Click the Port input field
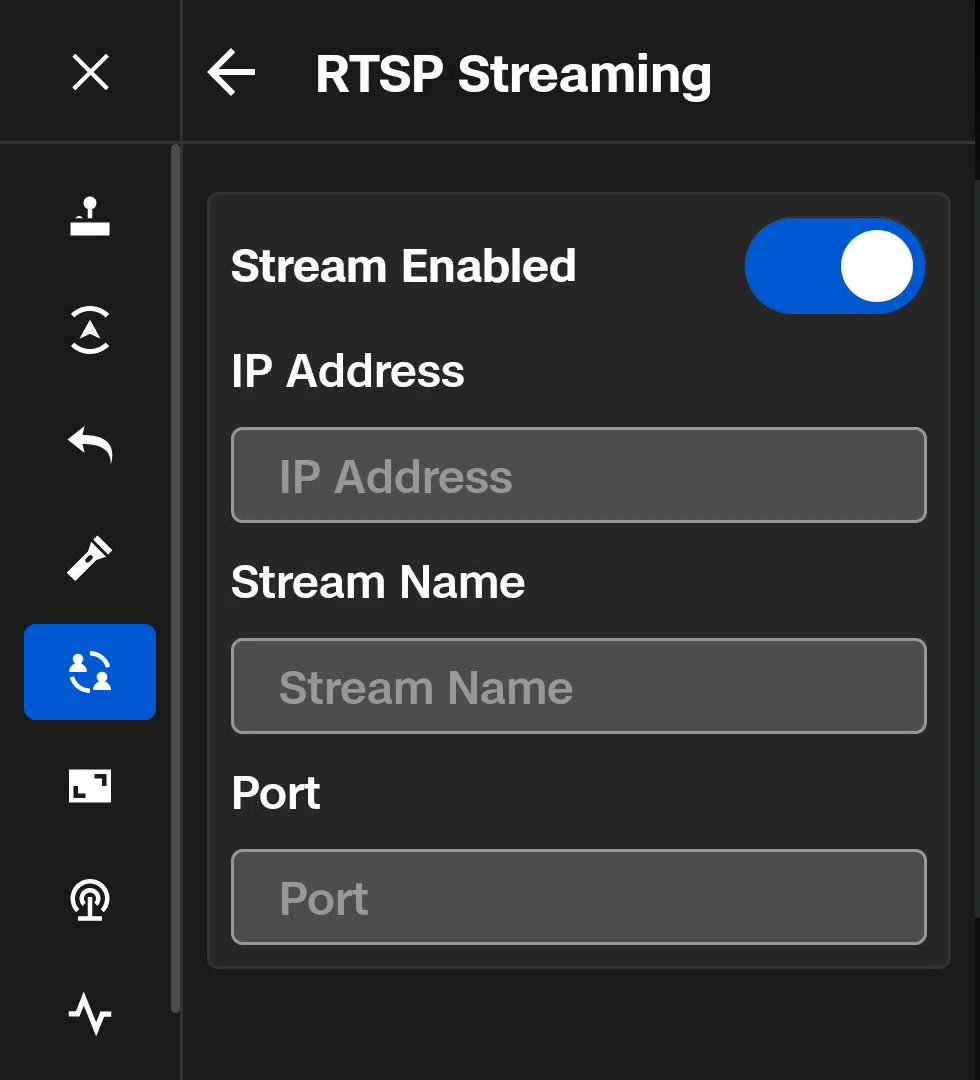 pos(578,897)
